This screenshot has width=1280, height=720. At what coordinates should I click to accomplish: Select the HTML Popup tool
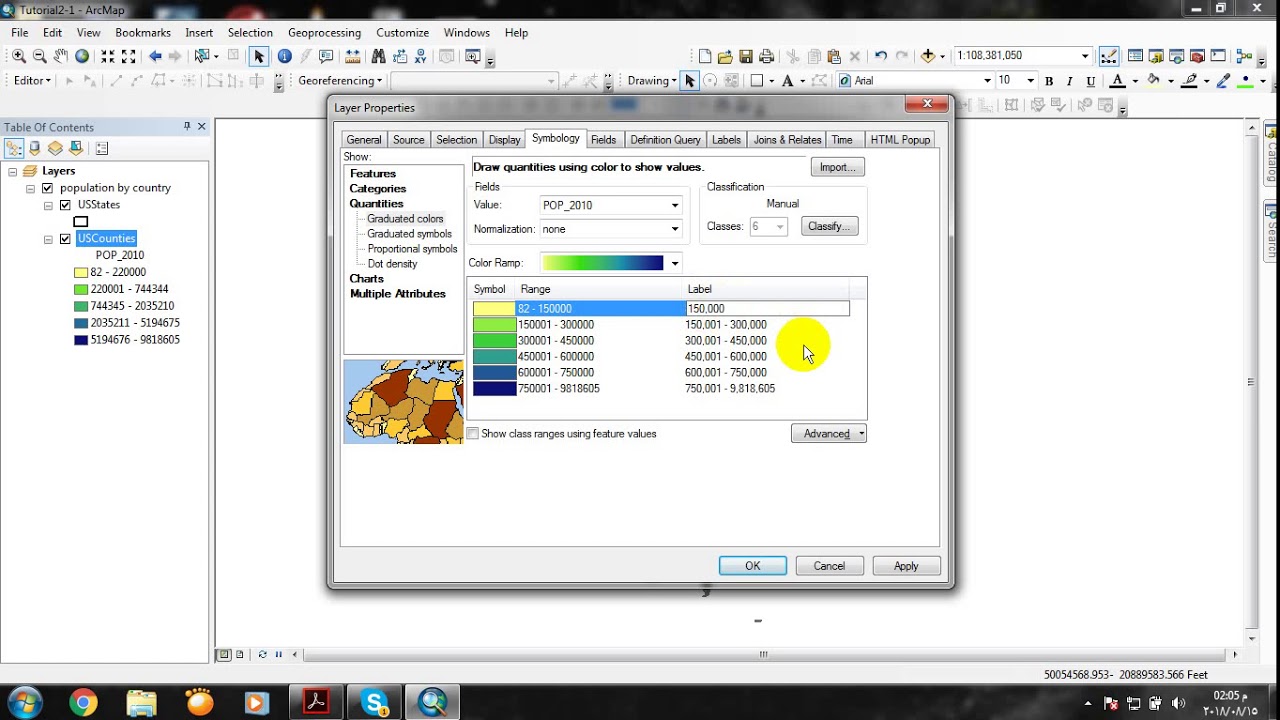326,56
